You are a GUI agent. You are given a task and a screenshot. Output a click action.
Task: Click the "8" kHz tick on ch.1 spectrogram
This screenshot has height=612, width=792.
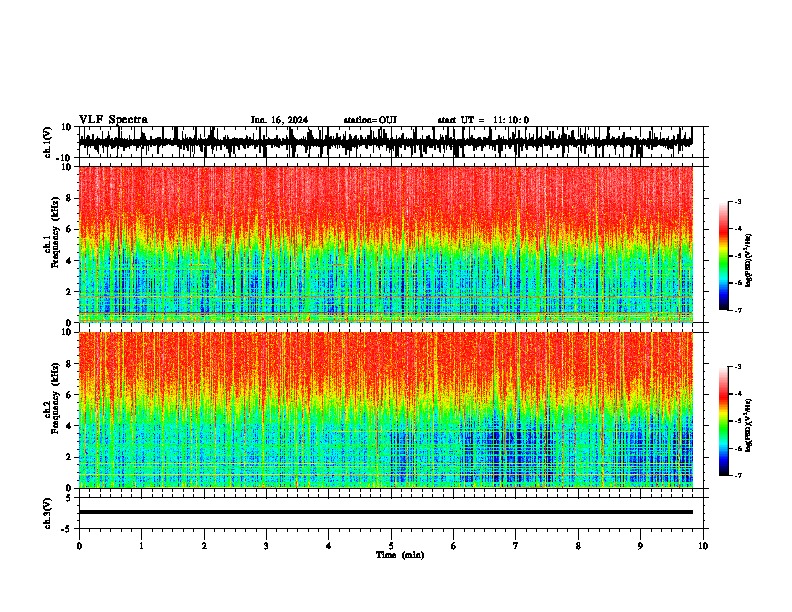tap(69, 198)
